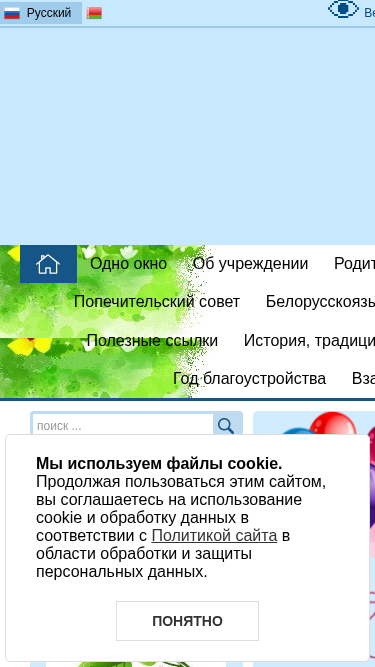
Task: Open the Политикой сайта link
Action: pyautogui.click(x=214, y=536)
